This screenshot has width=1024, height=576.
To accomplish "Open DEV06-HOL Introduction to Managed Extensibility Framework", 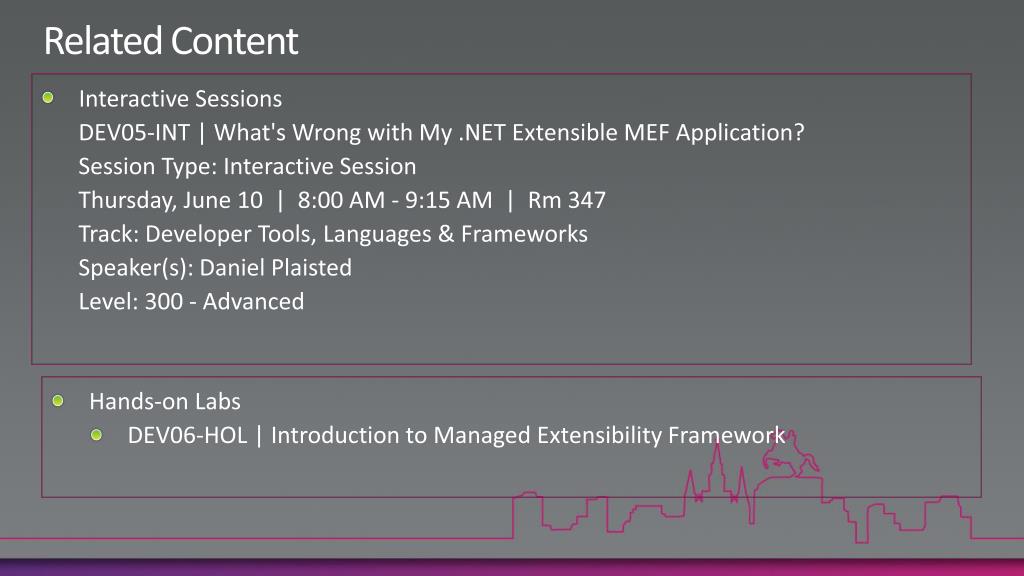I will tap(456, 435).
